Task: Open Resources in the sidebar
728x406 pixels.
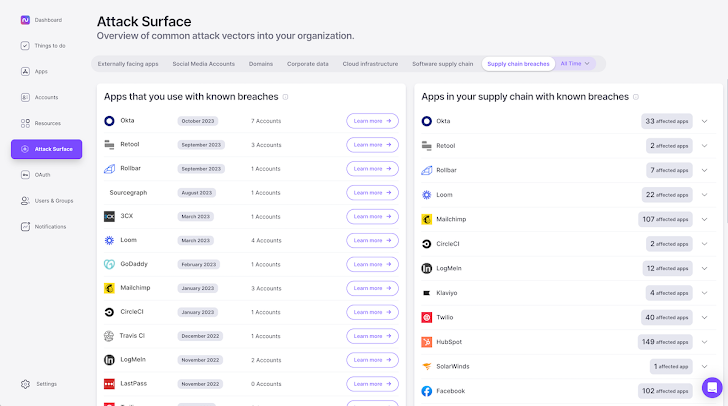Action: [46, 123]
